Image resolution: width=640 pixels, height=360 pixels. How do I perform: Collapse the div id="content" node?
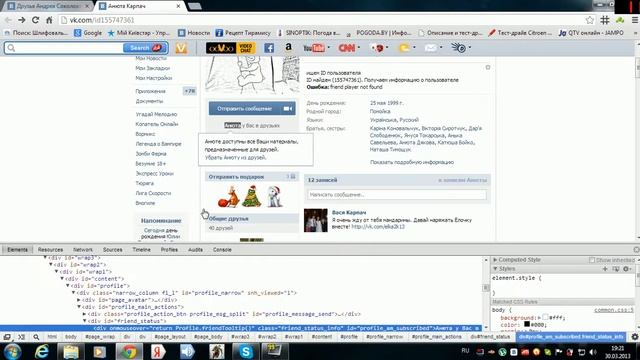pyautogui.click(x=62, y=279)
